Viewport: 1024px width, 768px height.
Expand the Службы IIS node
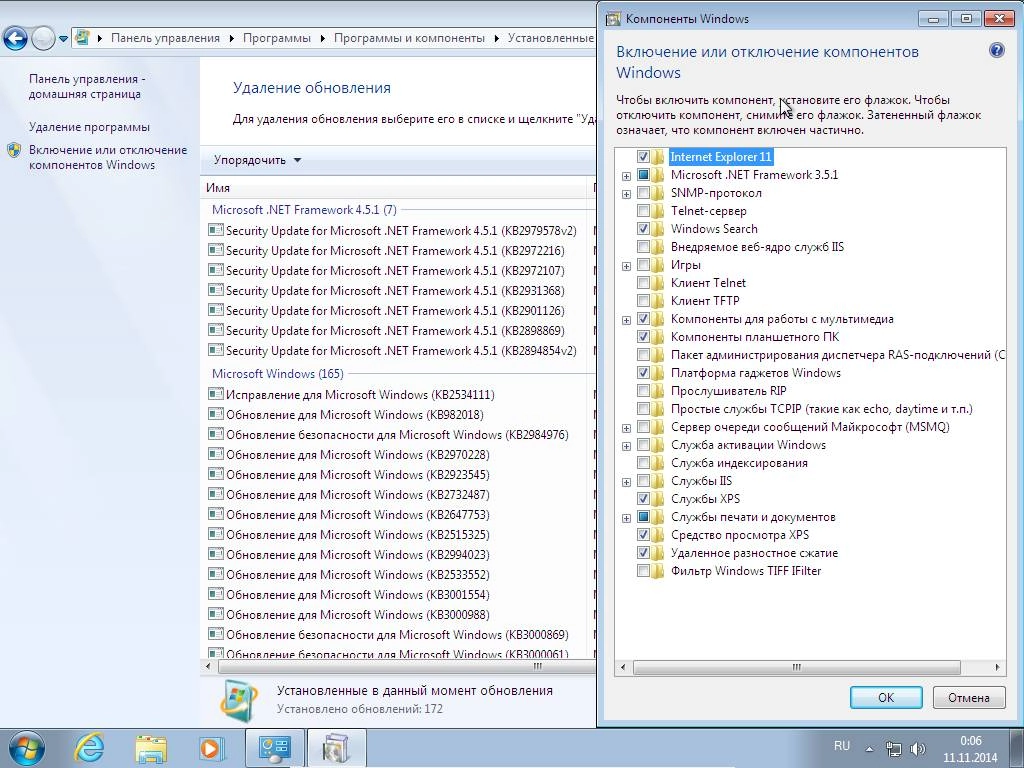626,482
